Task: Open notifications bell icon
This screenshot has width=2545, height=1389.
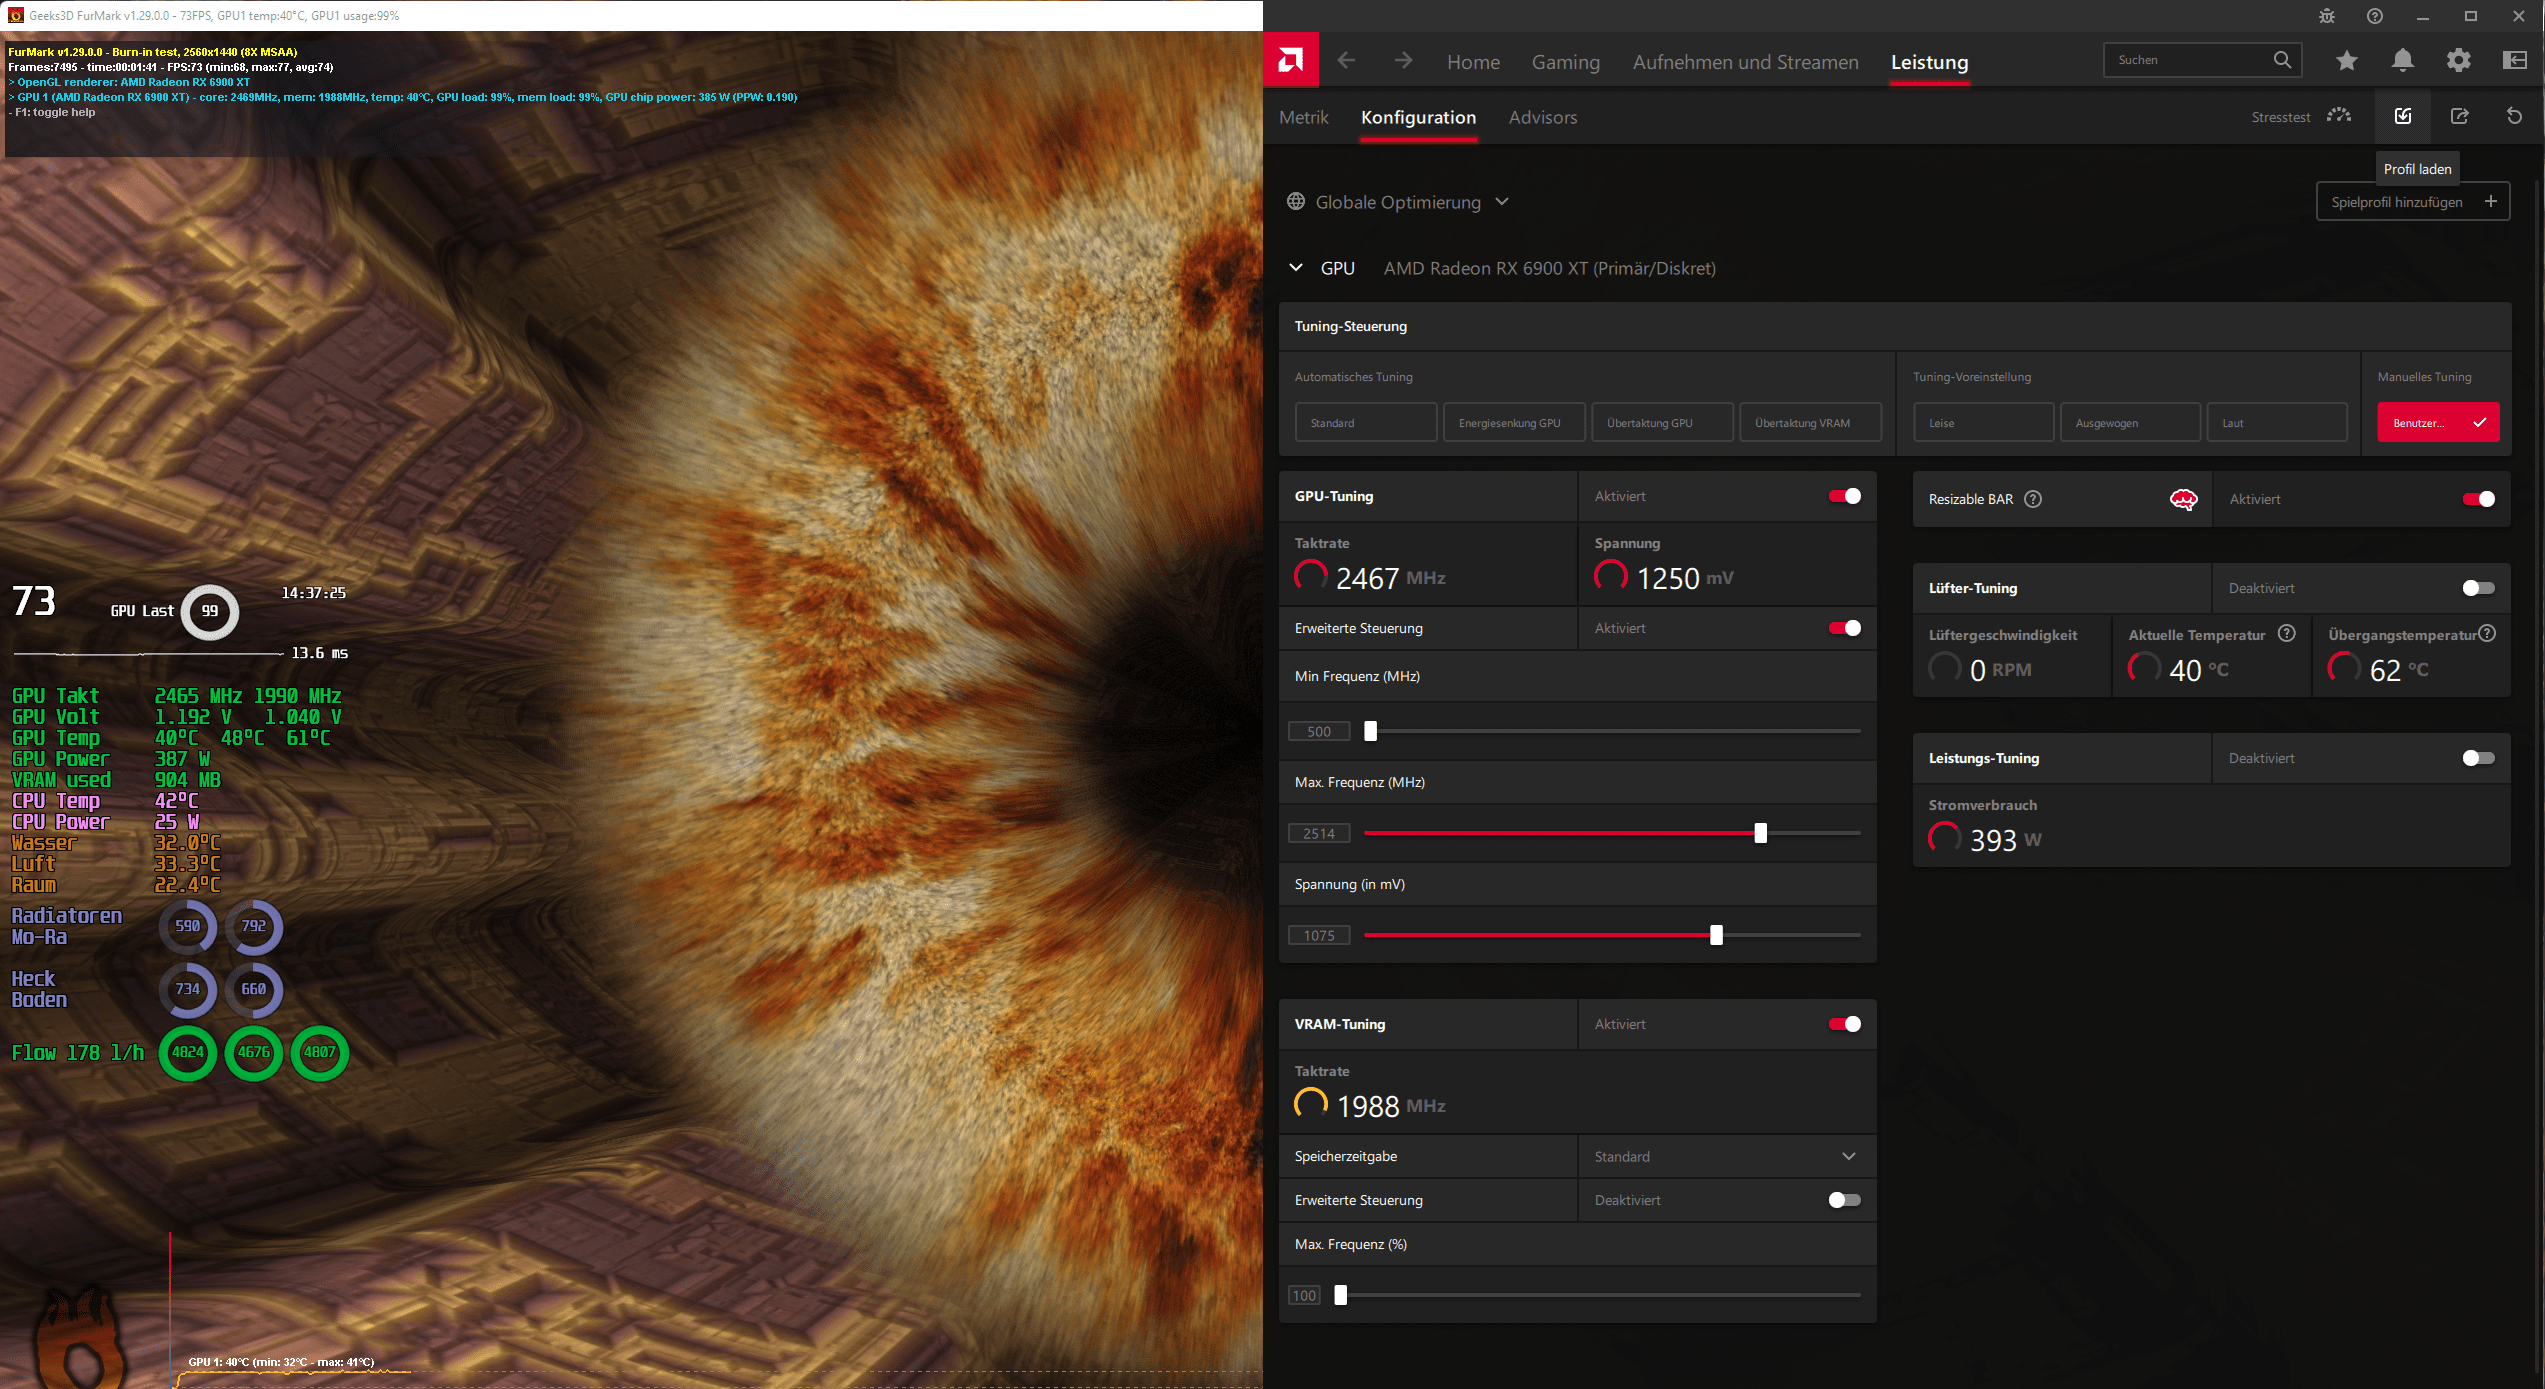Action: coord(2403,61)
